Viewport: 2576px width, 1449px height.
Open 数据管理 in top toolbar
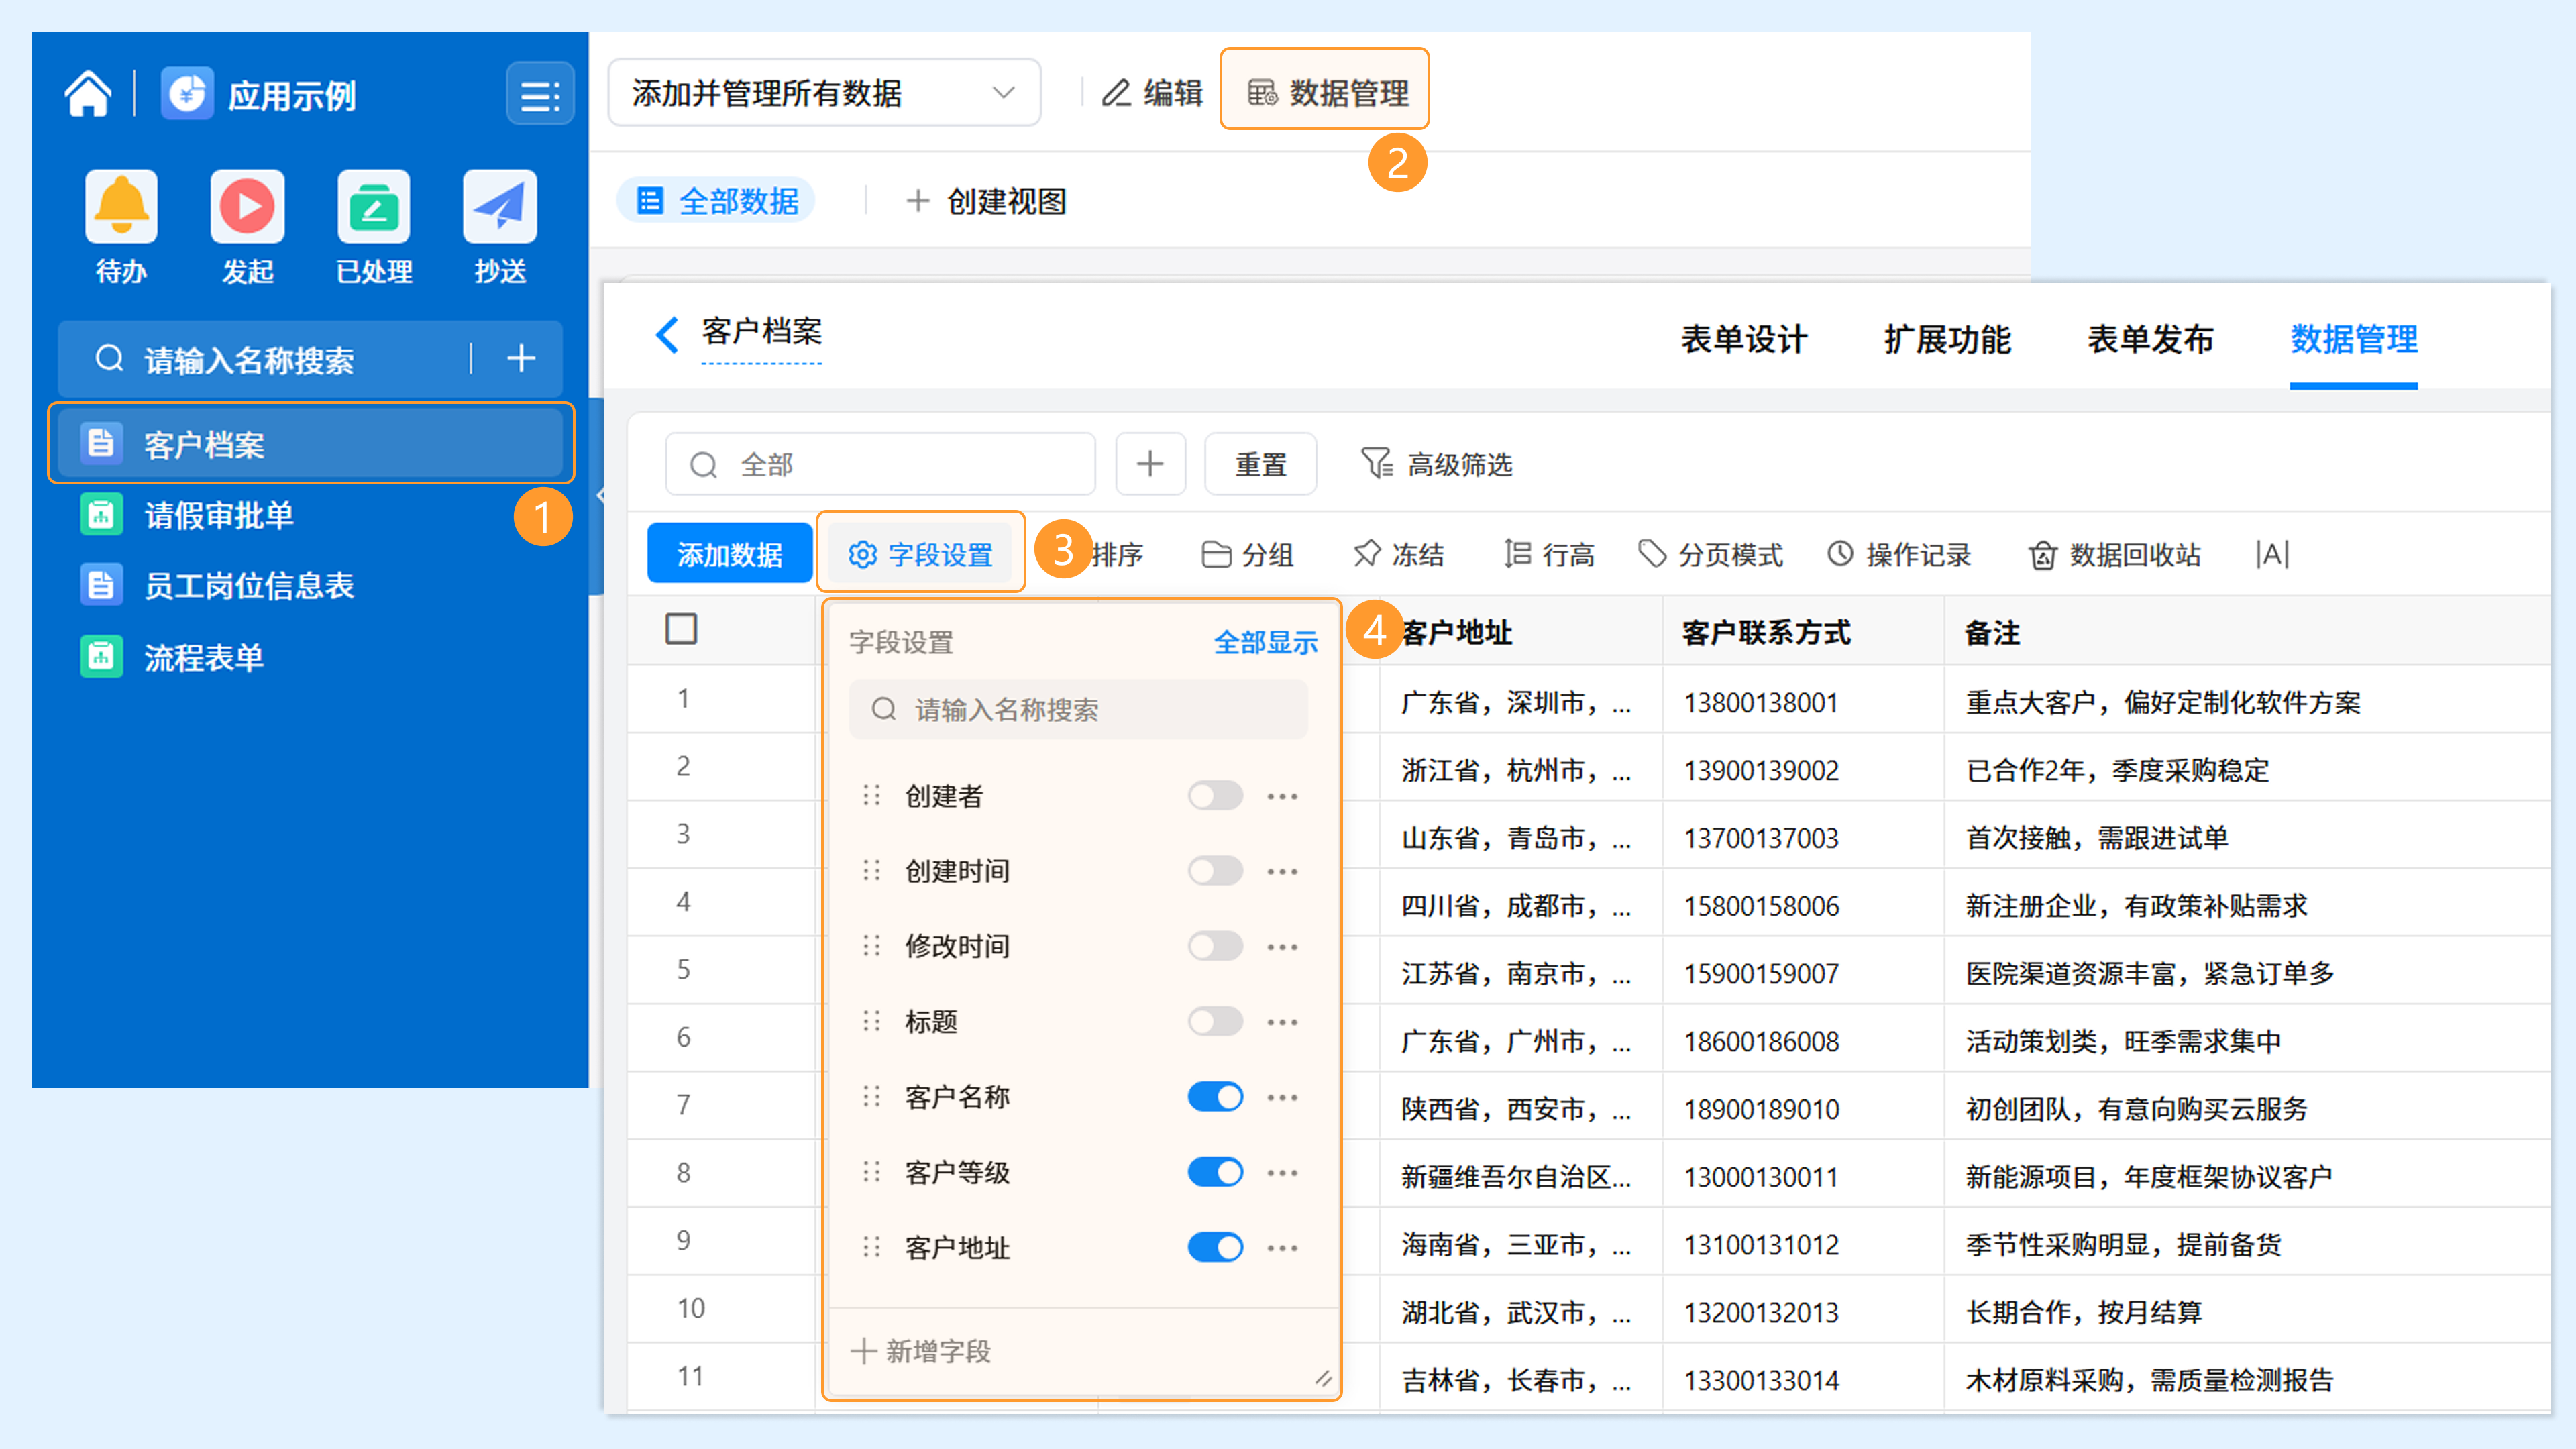pos(1326,93)
